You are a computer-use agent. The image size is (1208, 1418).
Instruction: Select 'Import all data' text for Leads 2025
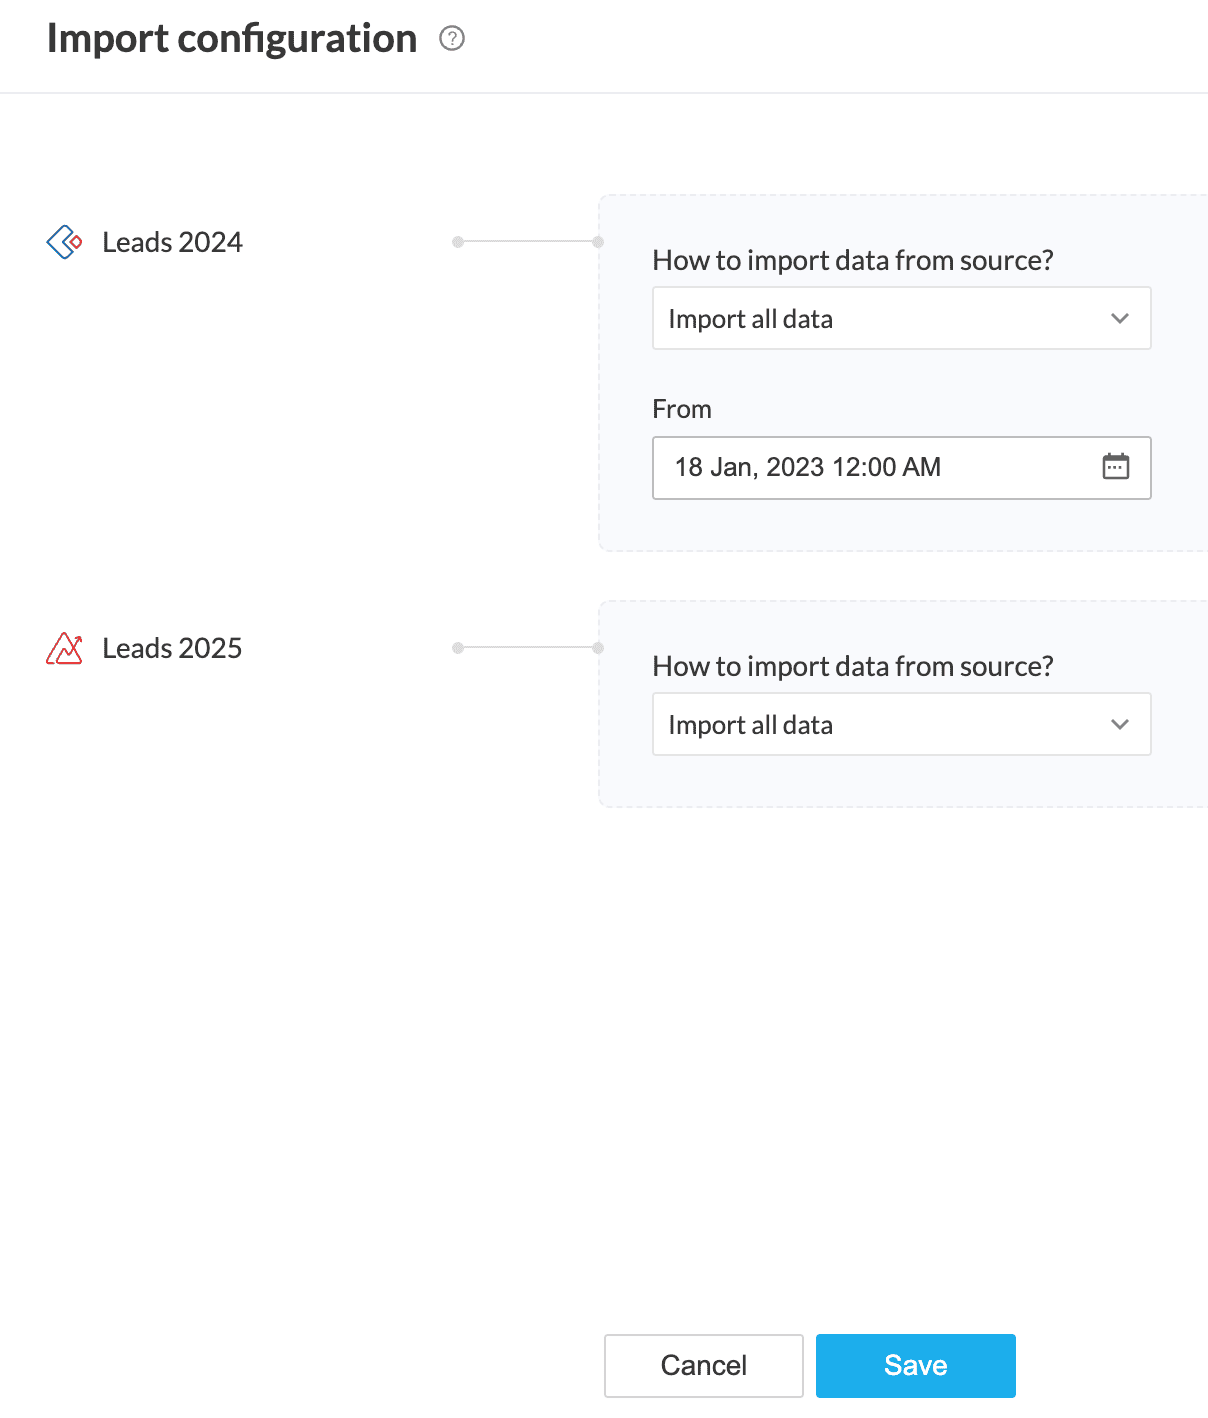tap(750, 725)
